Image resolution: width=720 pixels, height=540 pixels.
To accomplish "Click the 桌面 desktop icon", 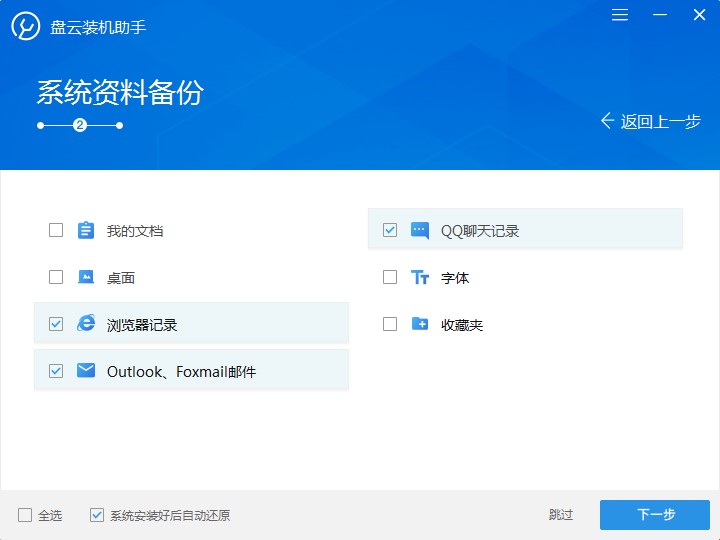I will (x=86, y=277).
